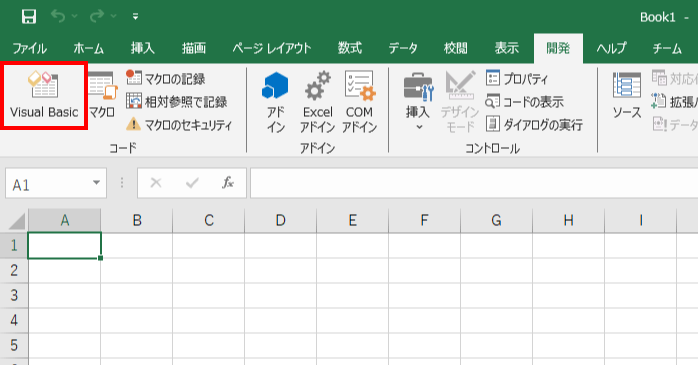Click into the formula bar input
This screenshot has width=698, height=365.
coord(474,183)
